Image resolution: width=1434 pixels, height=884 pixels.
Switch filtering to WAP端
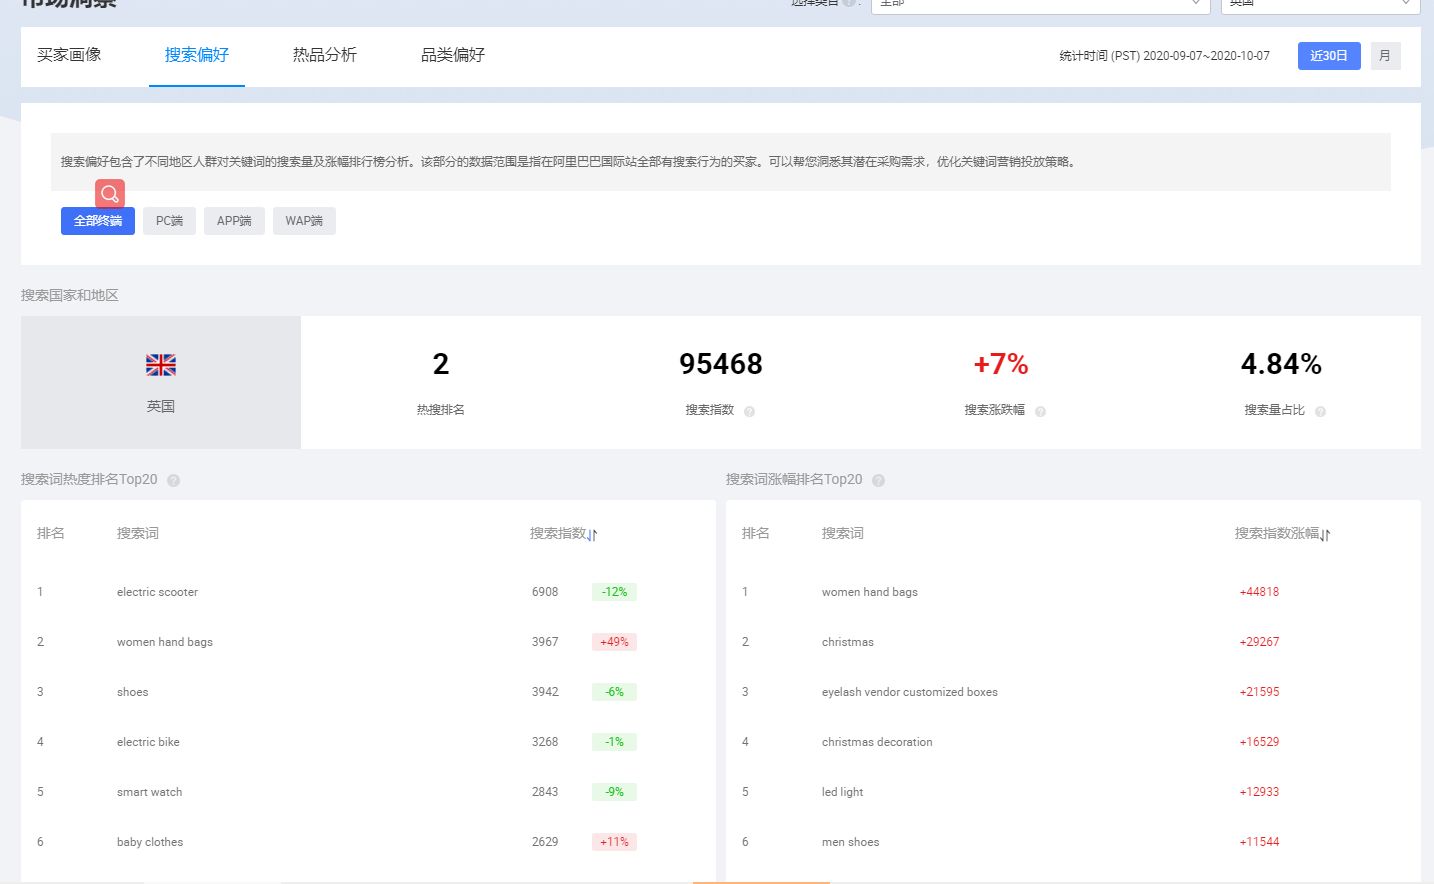coord(304,220)
